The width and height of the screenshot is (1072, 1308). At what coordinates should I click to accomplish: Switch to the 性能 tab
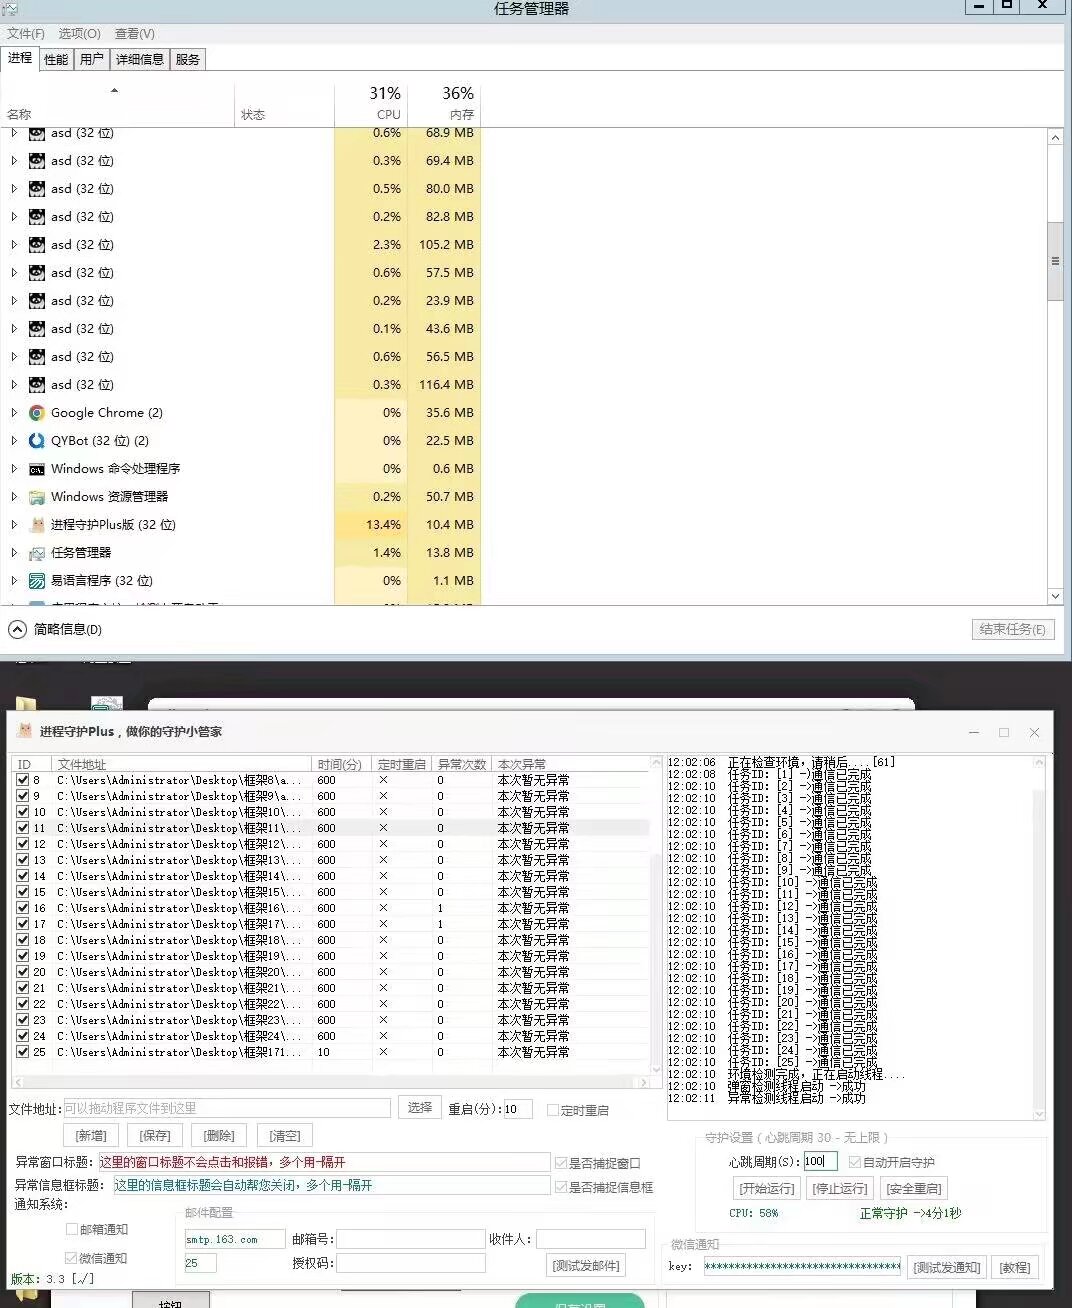coord(56,59)
